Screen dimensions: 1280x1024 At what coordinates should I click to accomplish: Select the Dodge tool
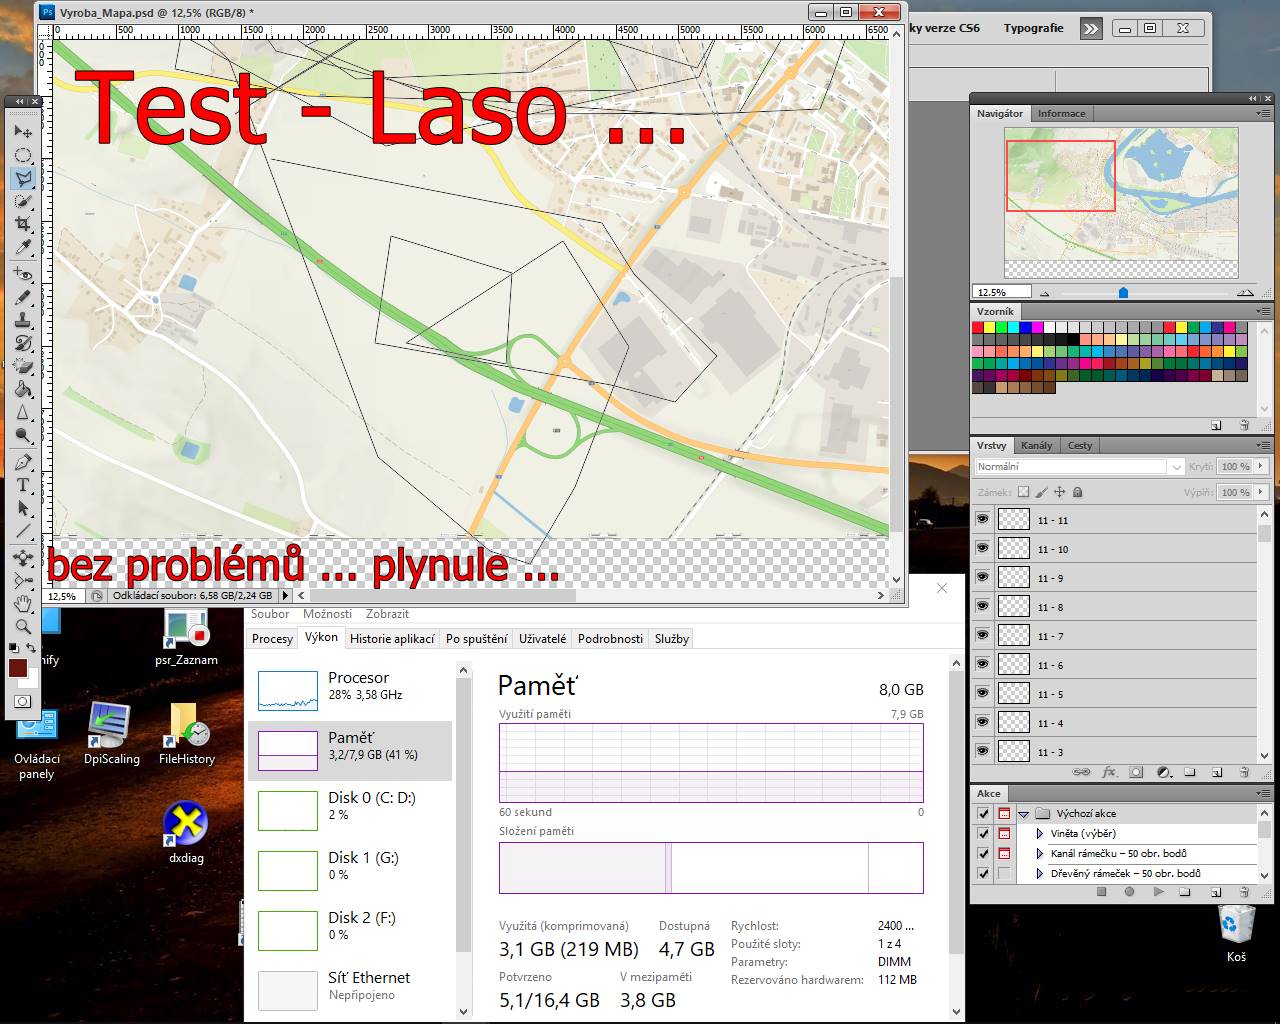pyautogui.click(x=22, y=435)
